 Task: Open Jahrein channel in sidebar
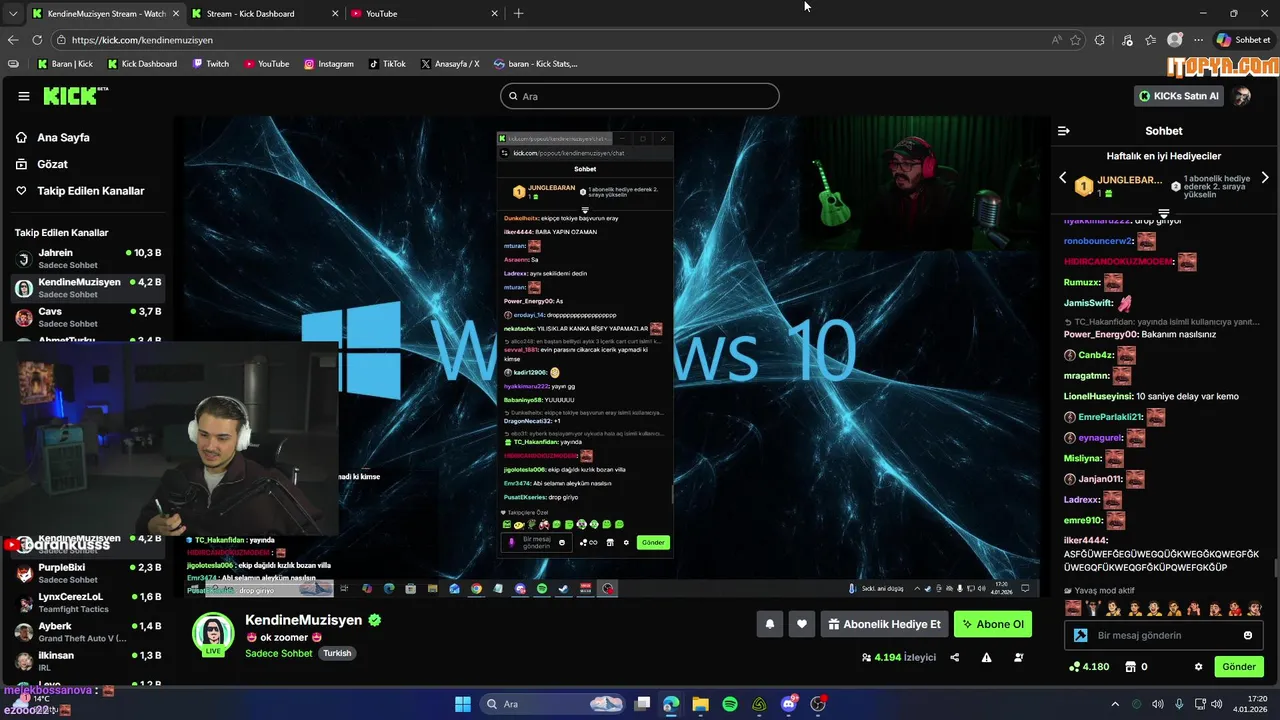coord(88,259)
